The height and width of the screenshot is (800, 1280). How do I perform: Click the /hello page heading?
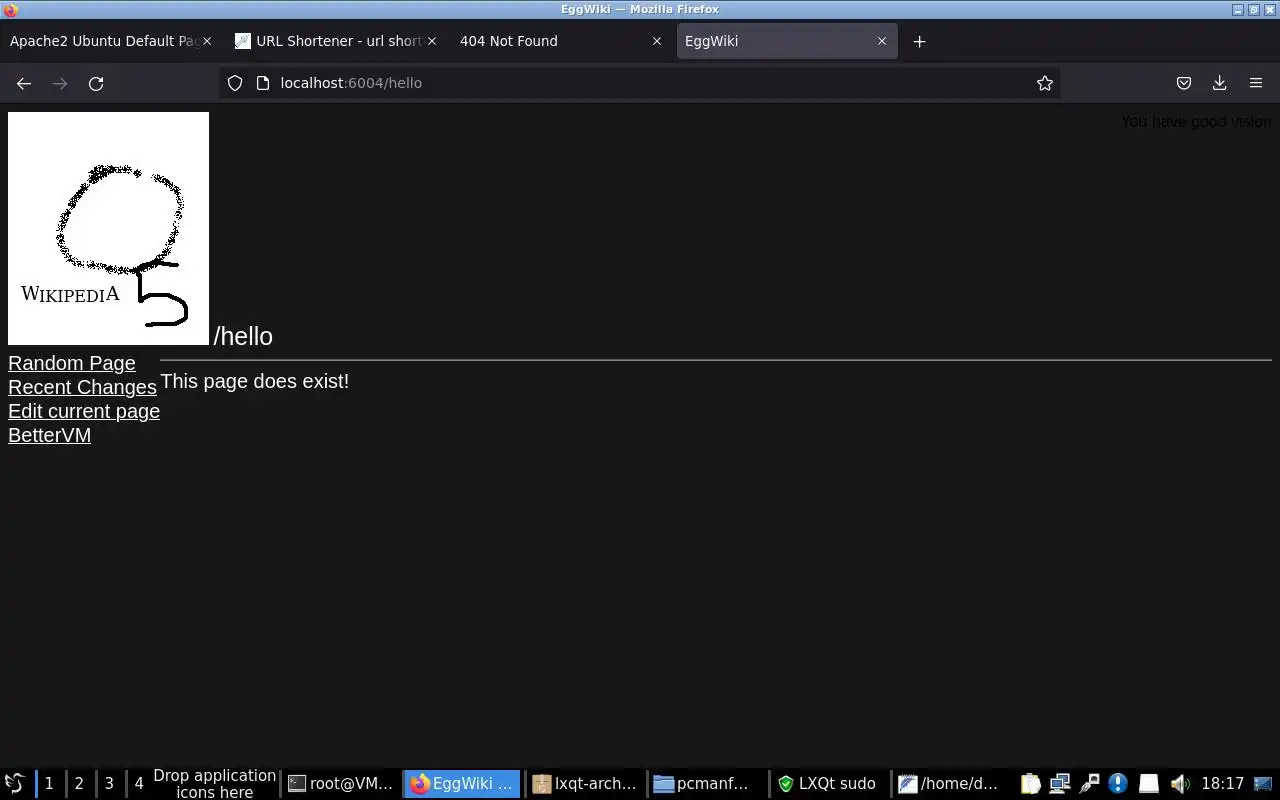coord(243,336)
